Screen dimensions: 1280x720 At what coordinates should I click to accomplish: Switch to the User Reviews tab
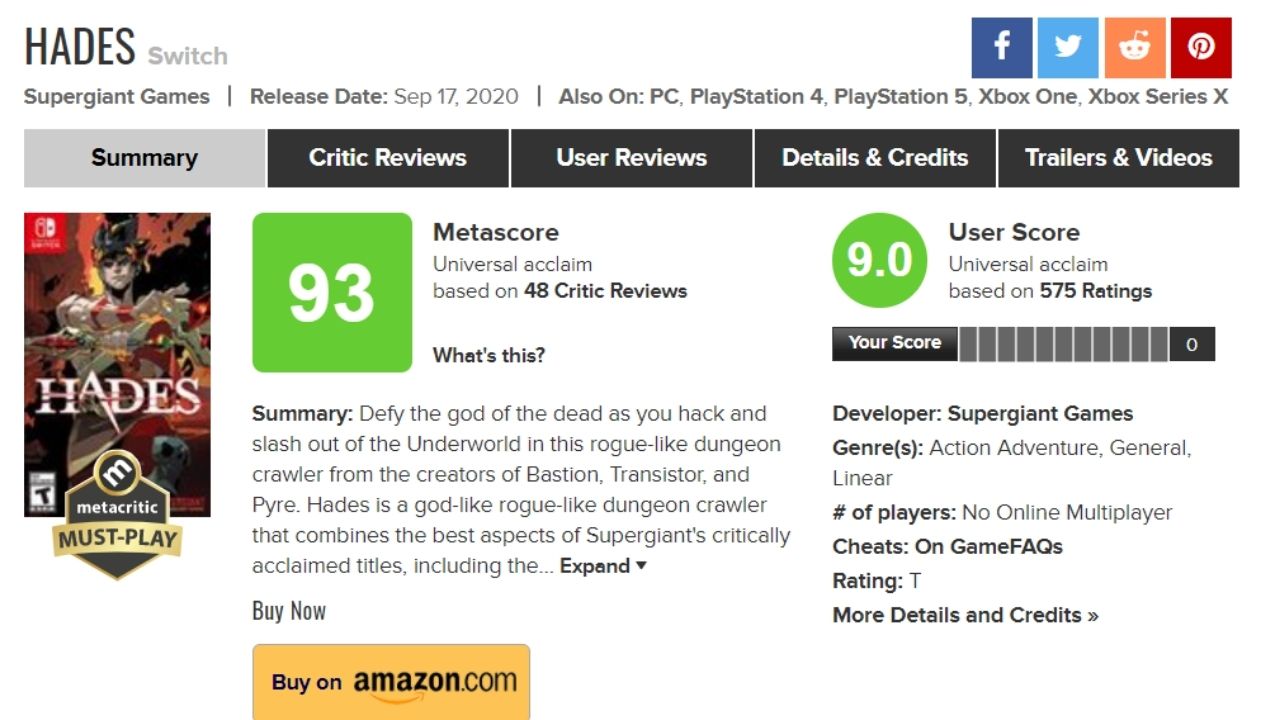[x=631, y=158]
